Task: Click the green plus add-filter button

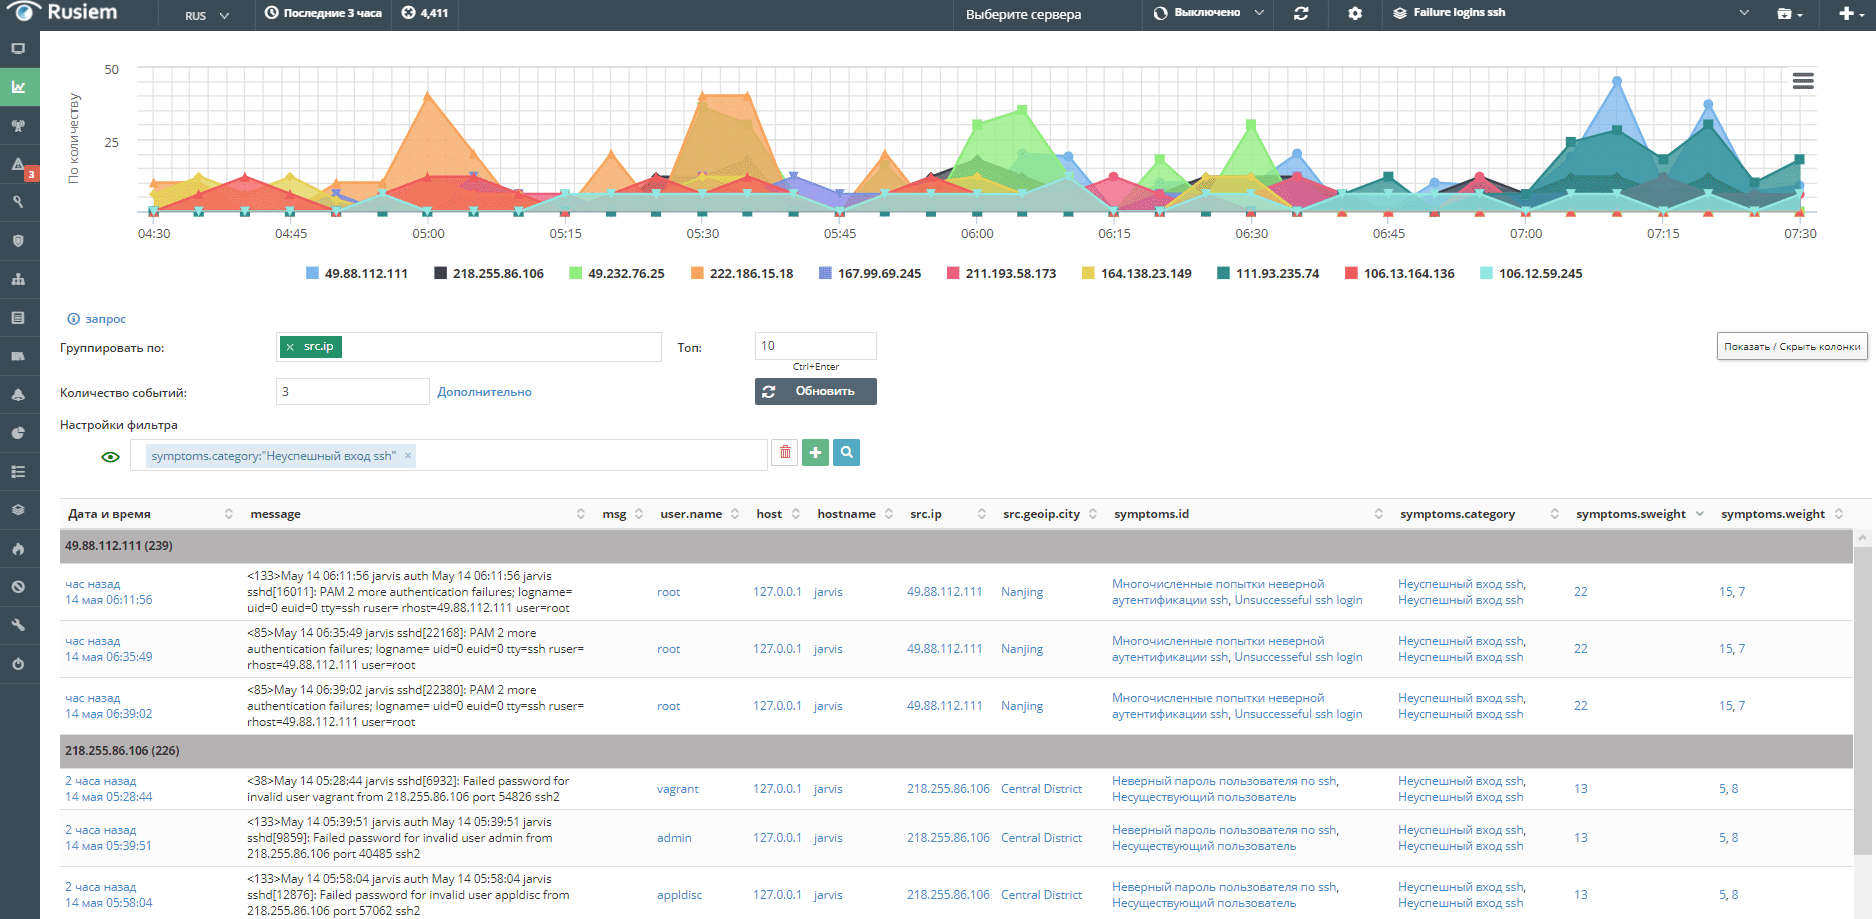Action: (x=816, y=453)
